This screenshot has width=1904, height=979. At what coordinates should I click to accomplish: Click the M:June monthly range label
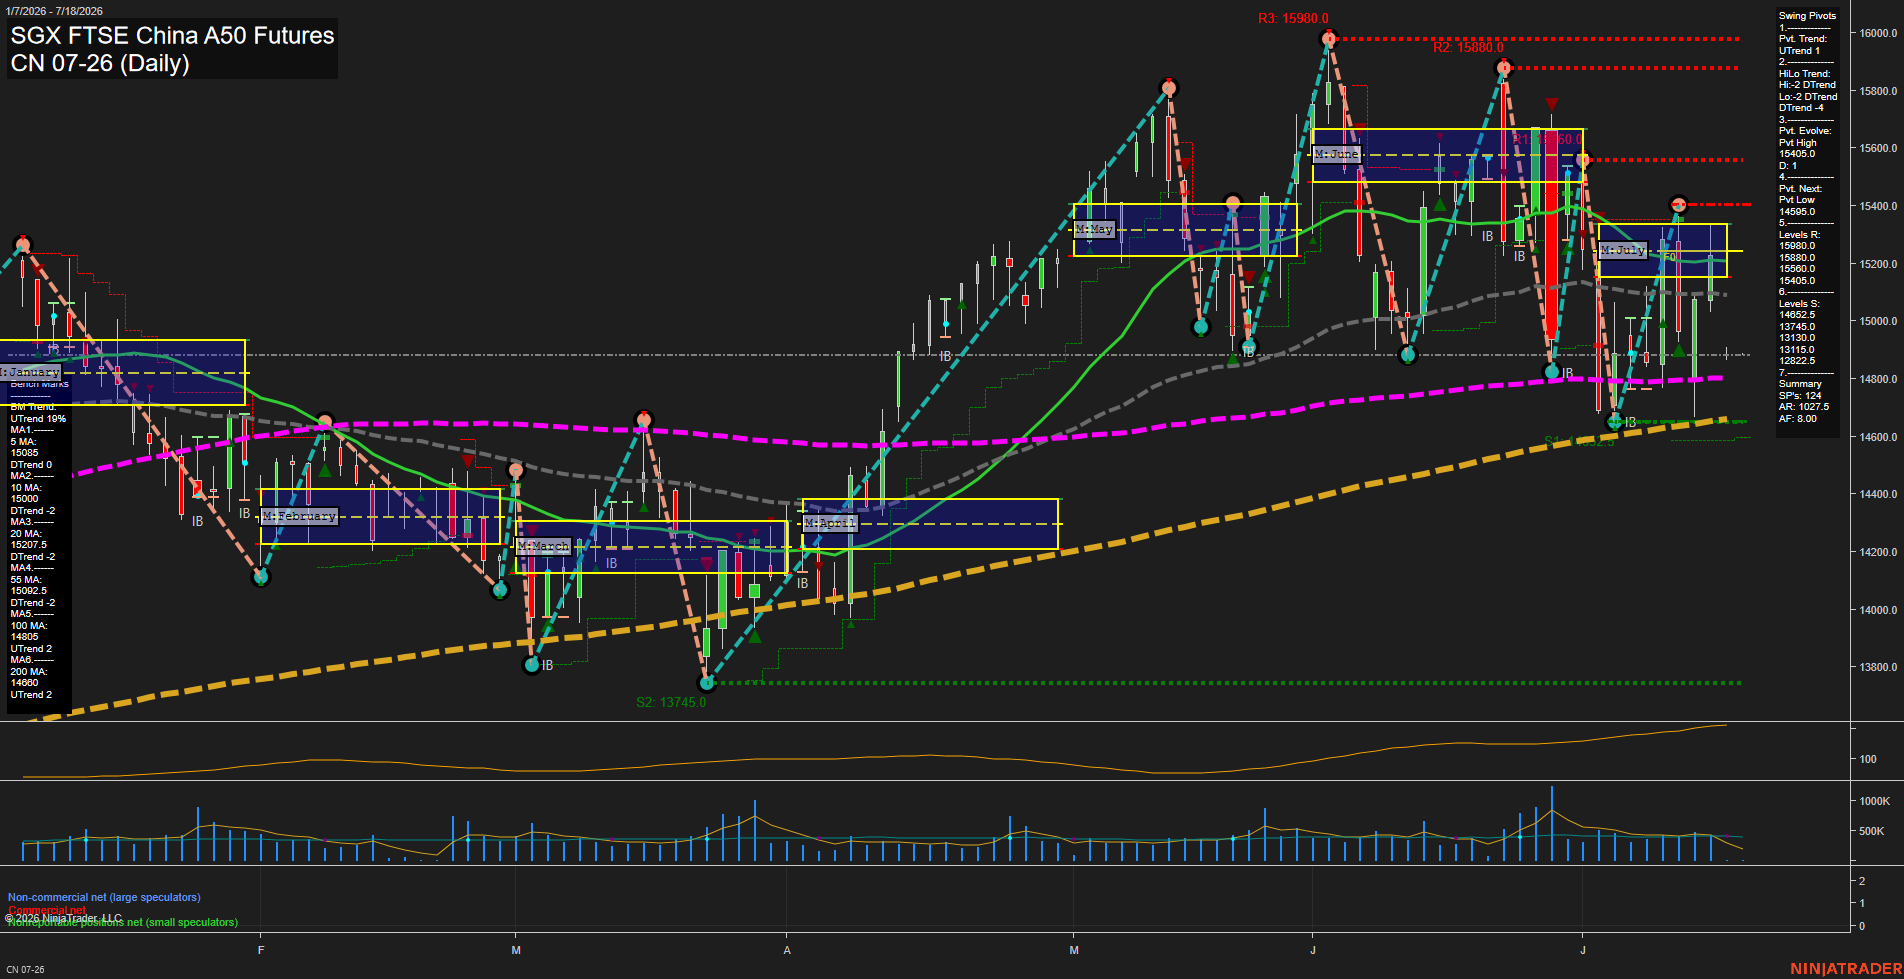click(1336, 154)
